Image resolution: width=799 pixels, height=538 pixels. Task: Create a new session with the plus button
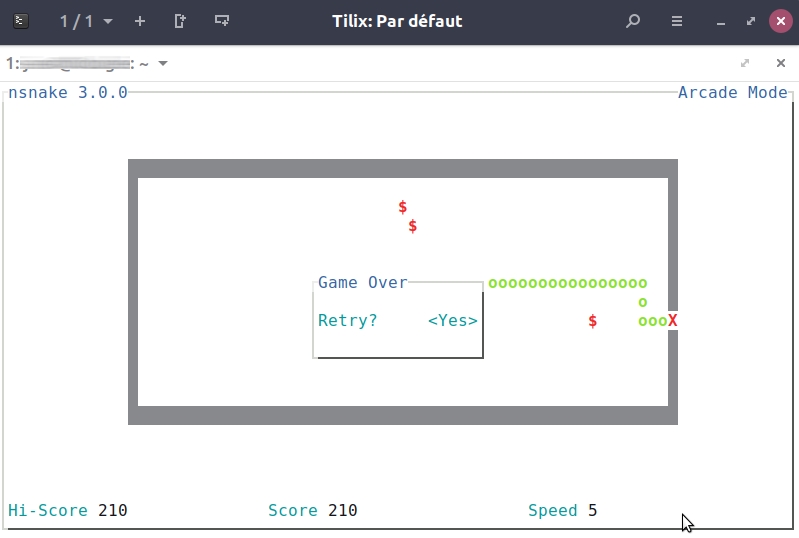pyautogui.click(x=139, y=21)
